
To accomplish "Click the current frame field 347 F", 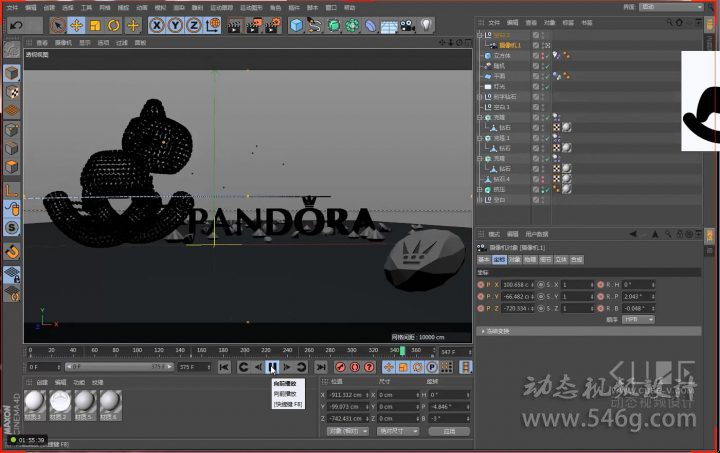I will [x=456, y=352].
